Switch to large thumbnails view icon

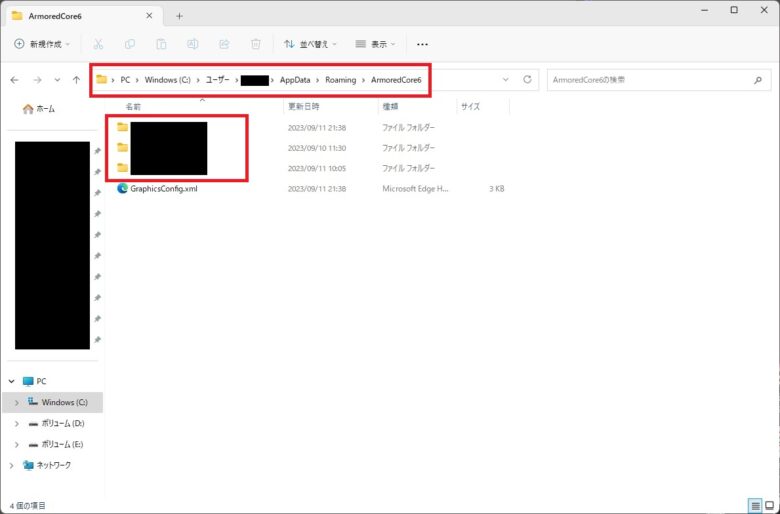coord(768,506)
